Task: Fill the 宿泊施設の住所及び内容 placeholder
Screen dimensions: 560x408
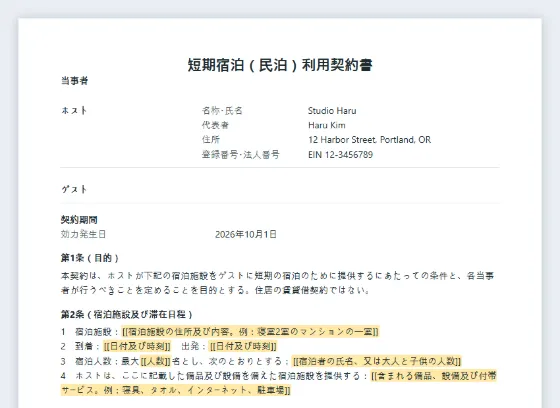Action: [x=250, y=332]
